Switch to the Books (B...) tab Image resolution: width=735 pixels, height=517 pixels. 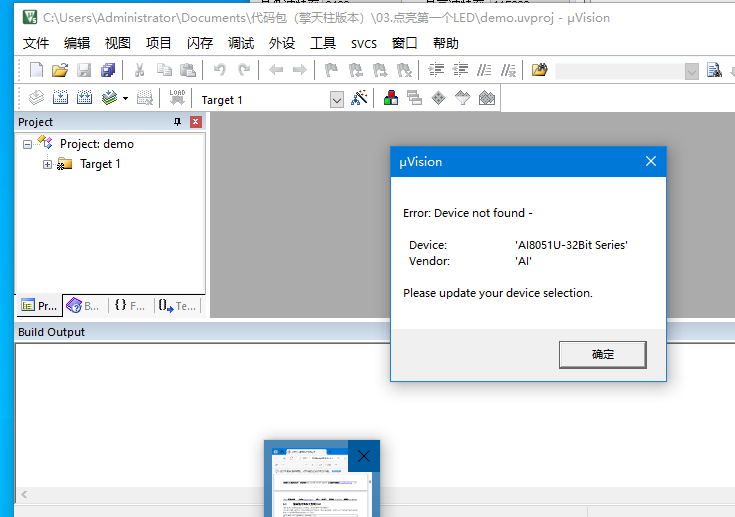click(x=85, y=306)
